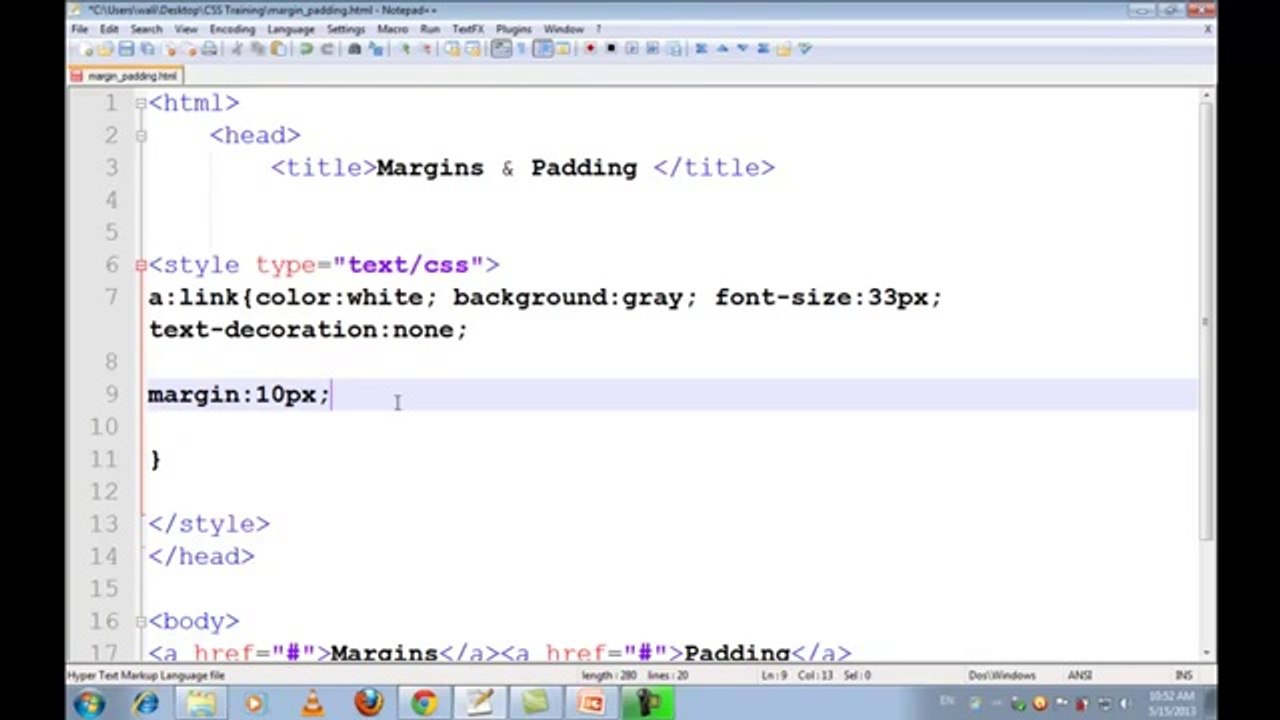Screen dimensions: 1280x720
Task: Click the Redo toolbar icon
Action: pyautogui.click(x=327, y=48)
